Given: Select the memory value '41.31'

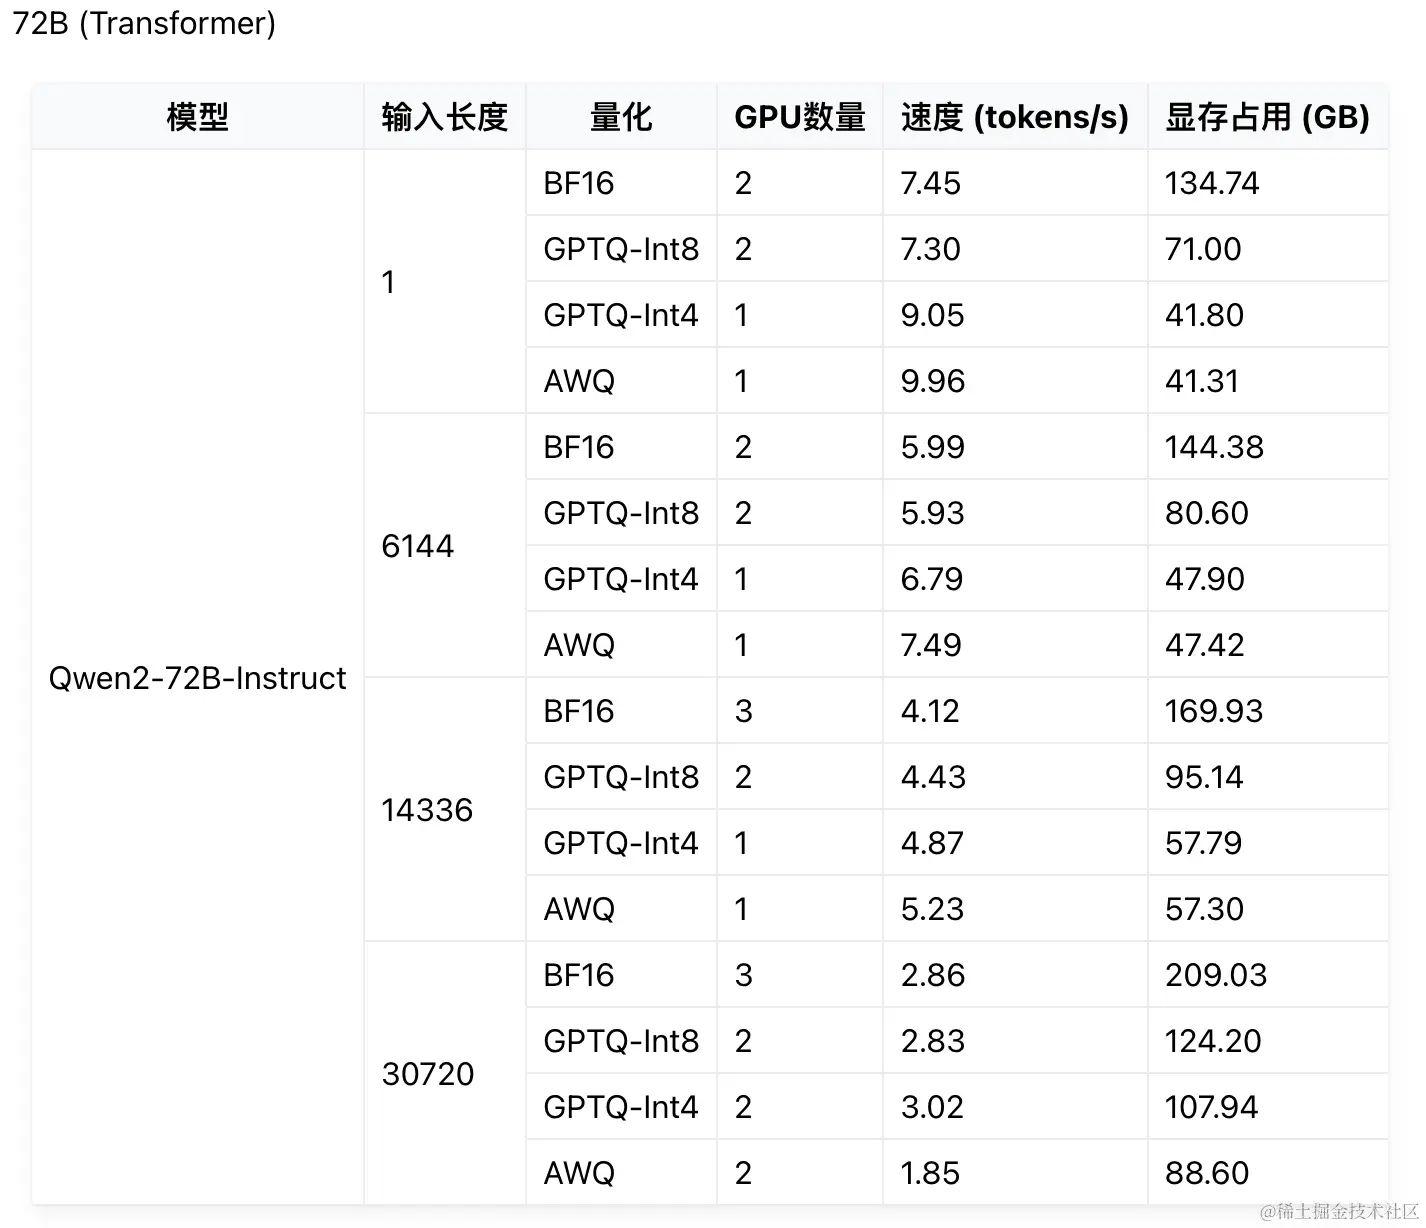Looking at the screenshot, I should [1202, 381].
